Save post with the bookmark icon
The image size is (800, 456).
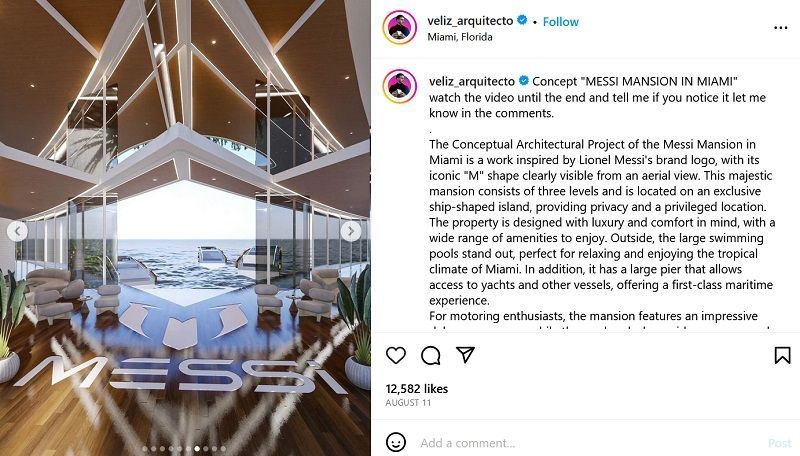782,355
